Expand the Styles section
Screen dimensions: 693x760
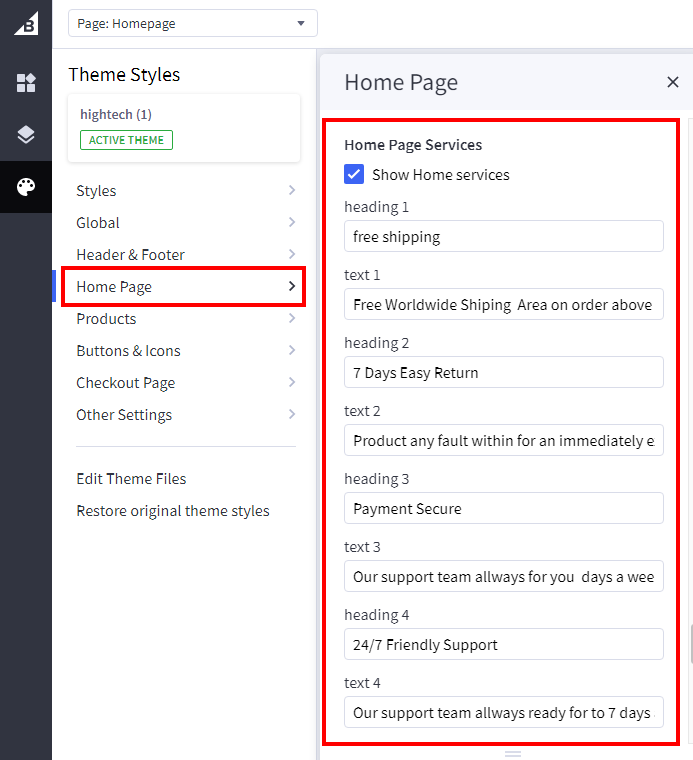point(185,191)
